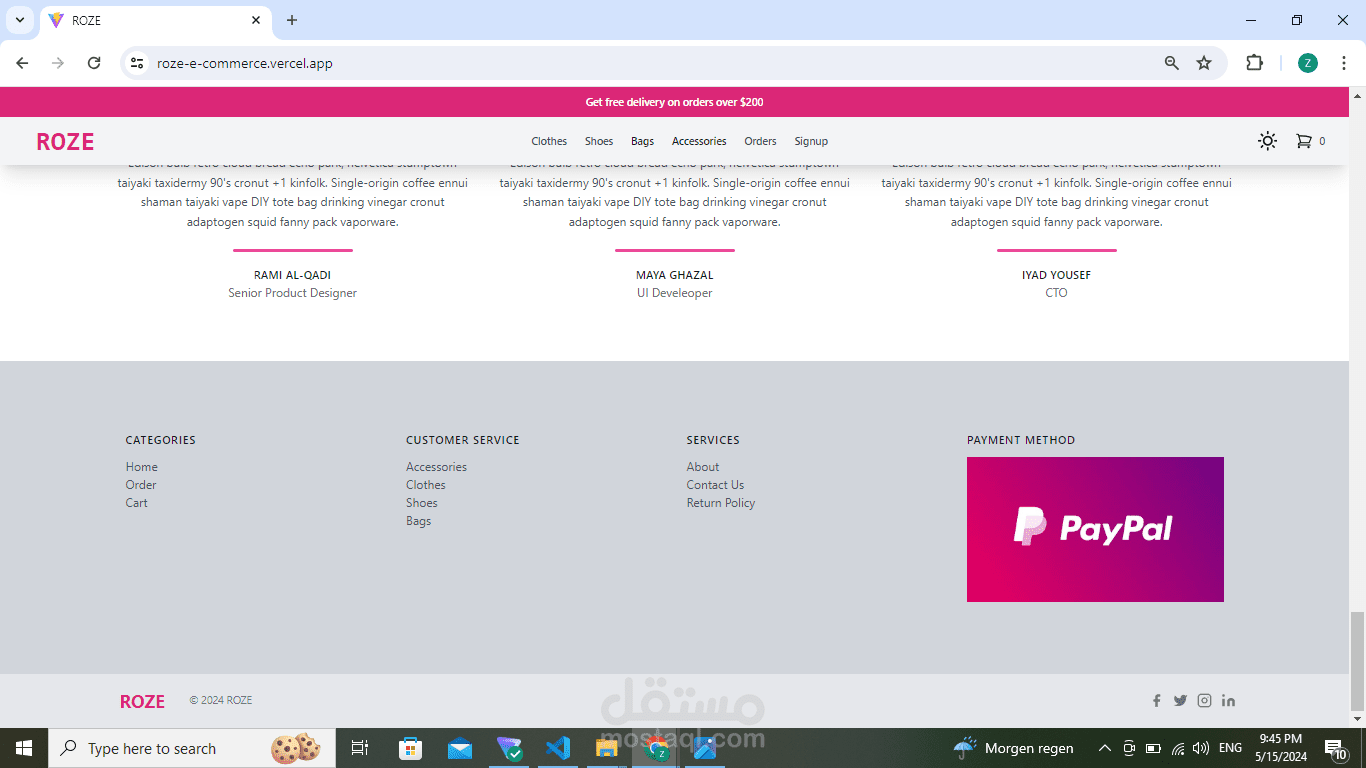Open Photos app from taskbar

pyautogui.click(x=705, y=748)
